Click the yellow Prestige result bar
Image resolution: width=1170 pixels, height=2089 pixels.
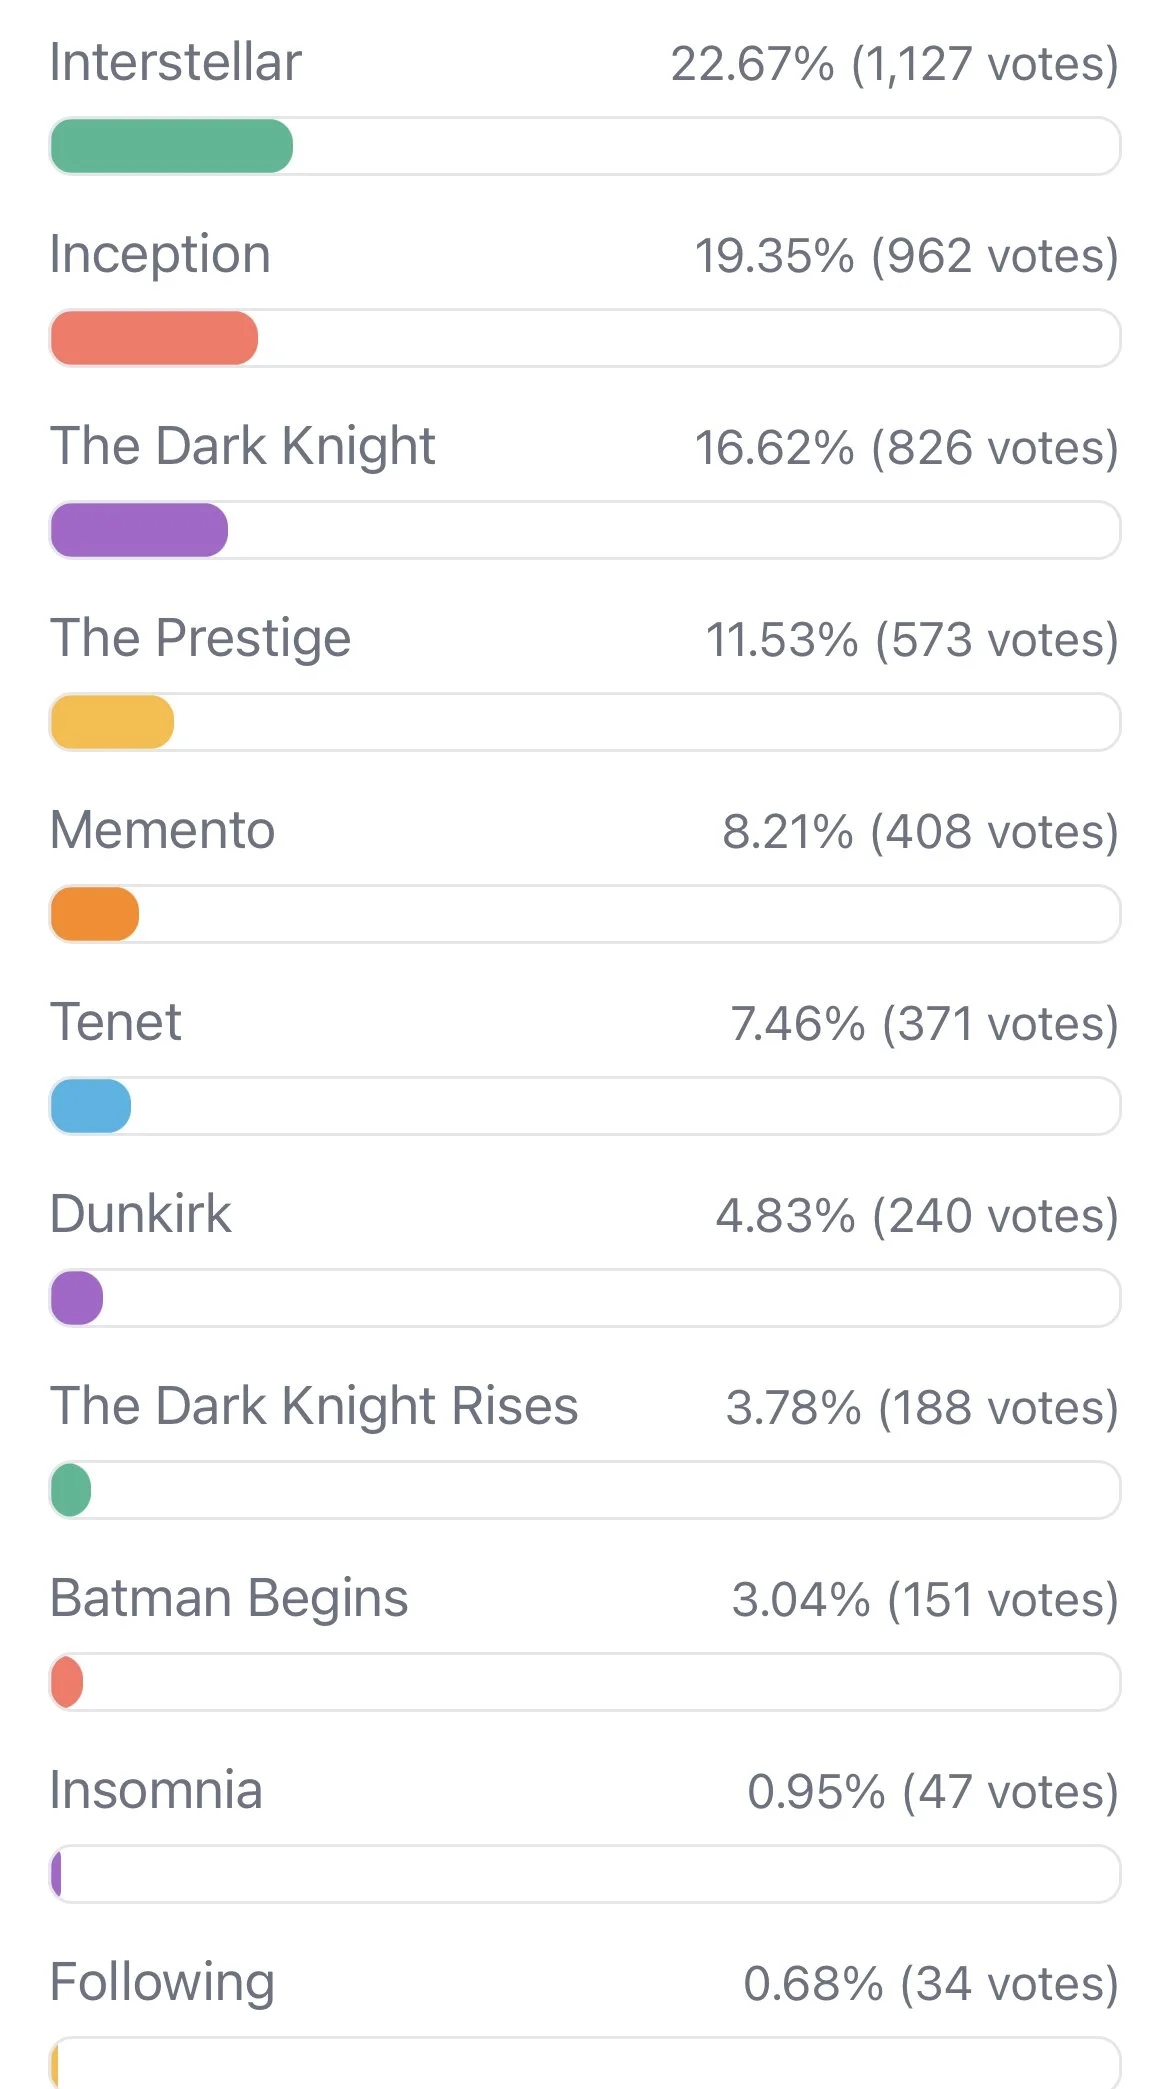[x=112, y=722]
